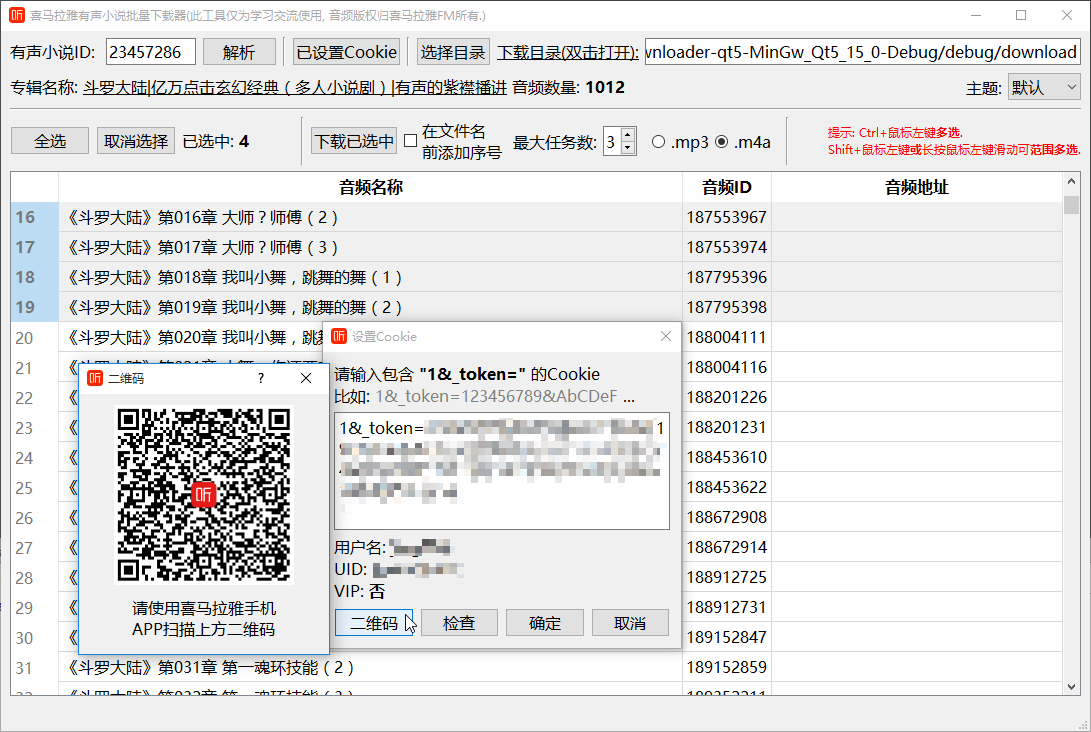1091x732 pixels.
Task: Select row header 18
Action: (x=34, y=277)
